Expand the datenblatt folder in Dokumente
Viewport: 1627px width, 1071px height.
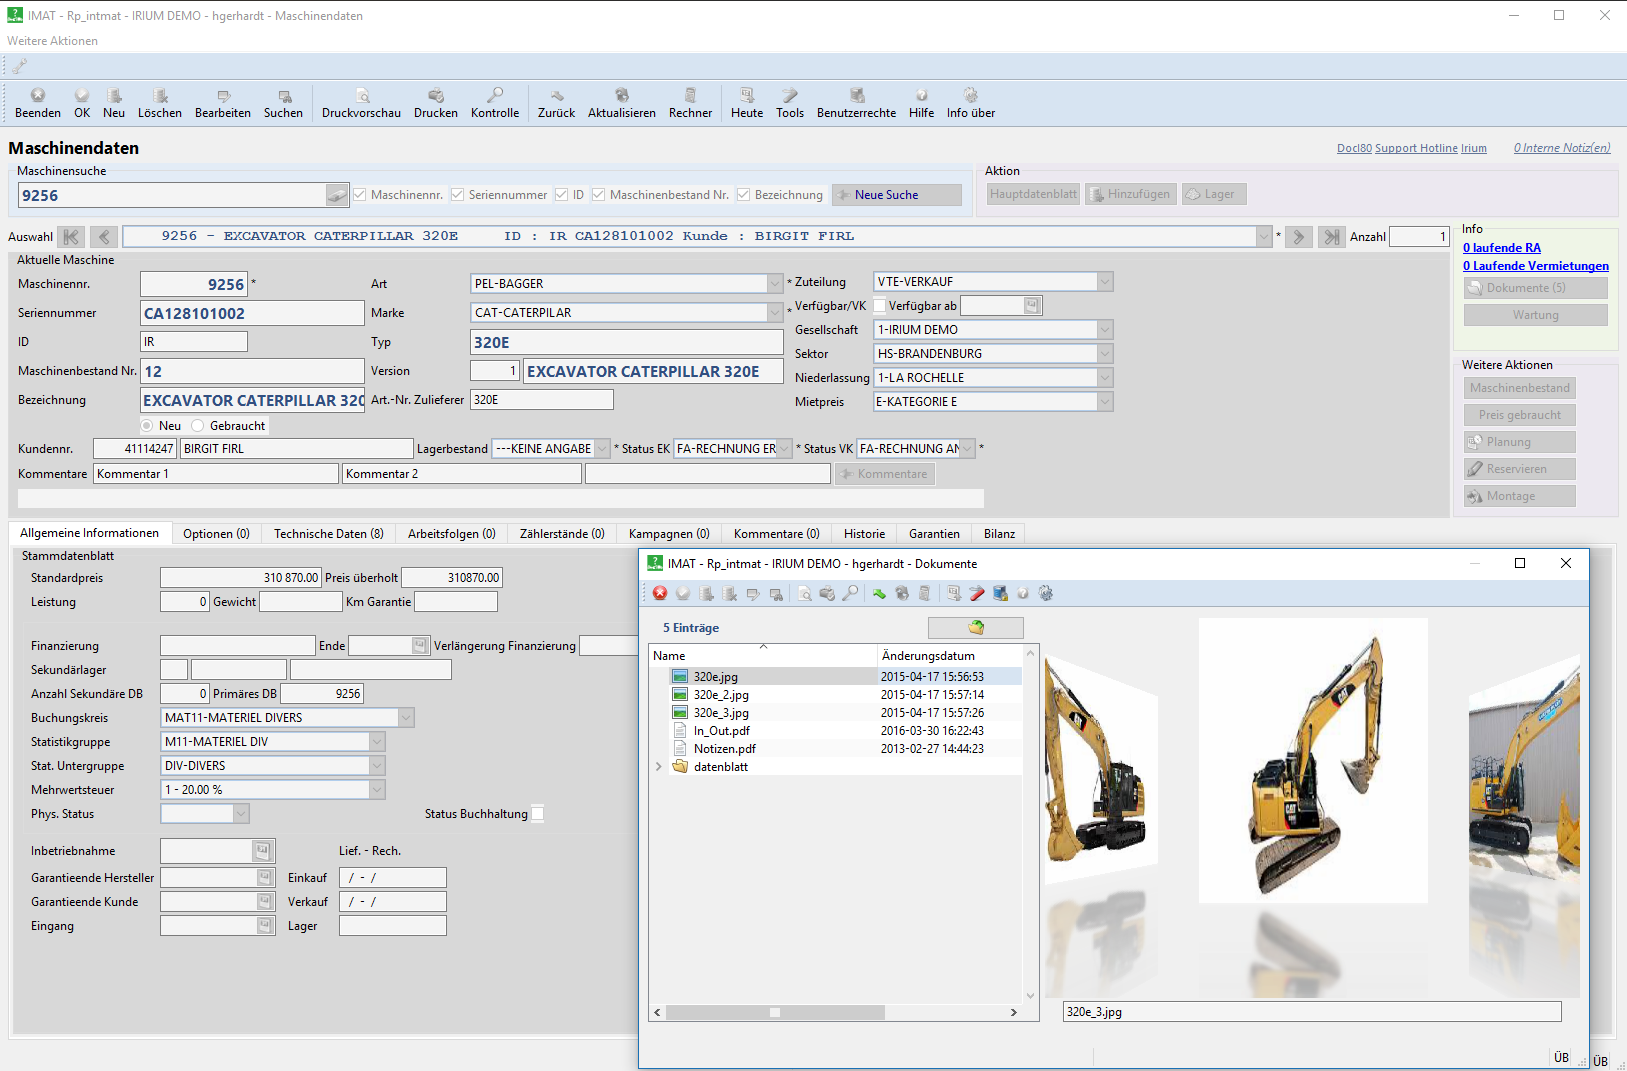(x=659, y=766)
